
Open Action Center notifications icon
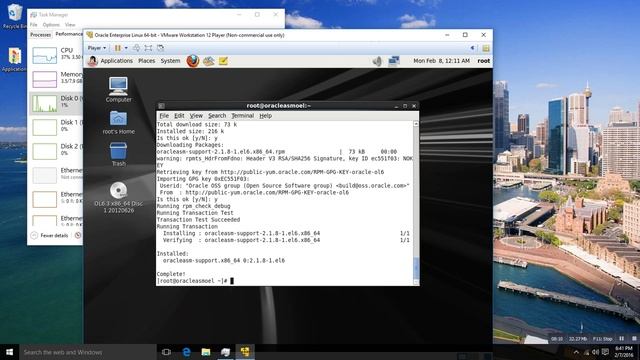[x=605, y=352]
